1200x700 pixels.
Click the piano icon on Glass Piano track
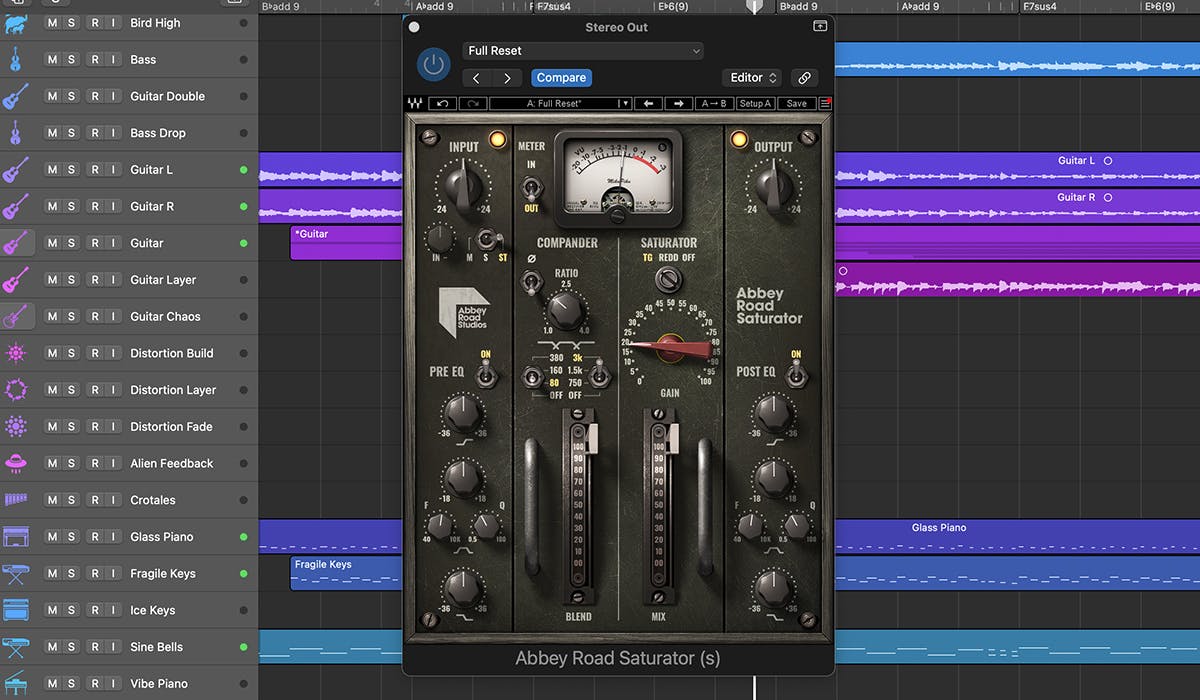point(17,536)
